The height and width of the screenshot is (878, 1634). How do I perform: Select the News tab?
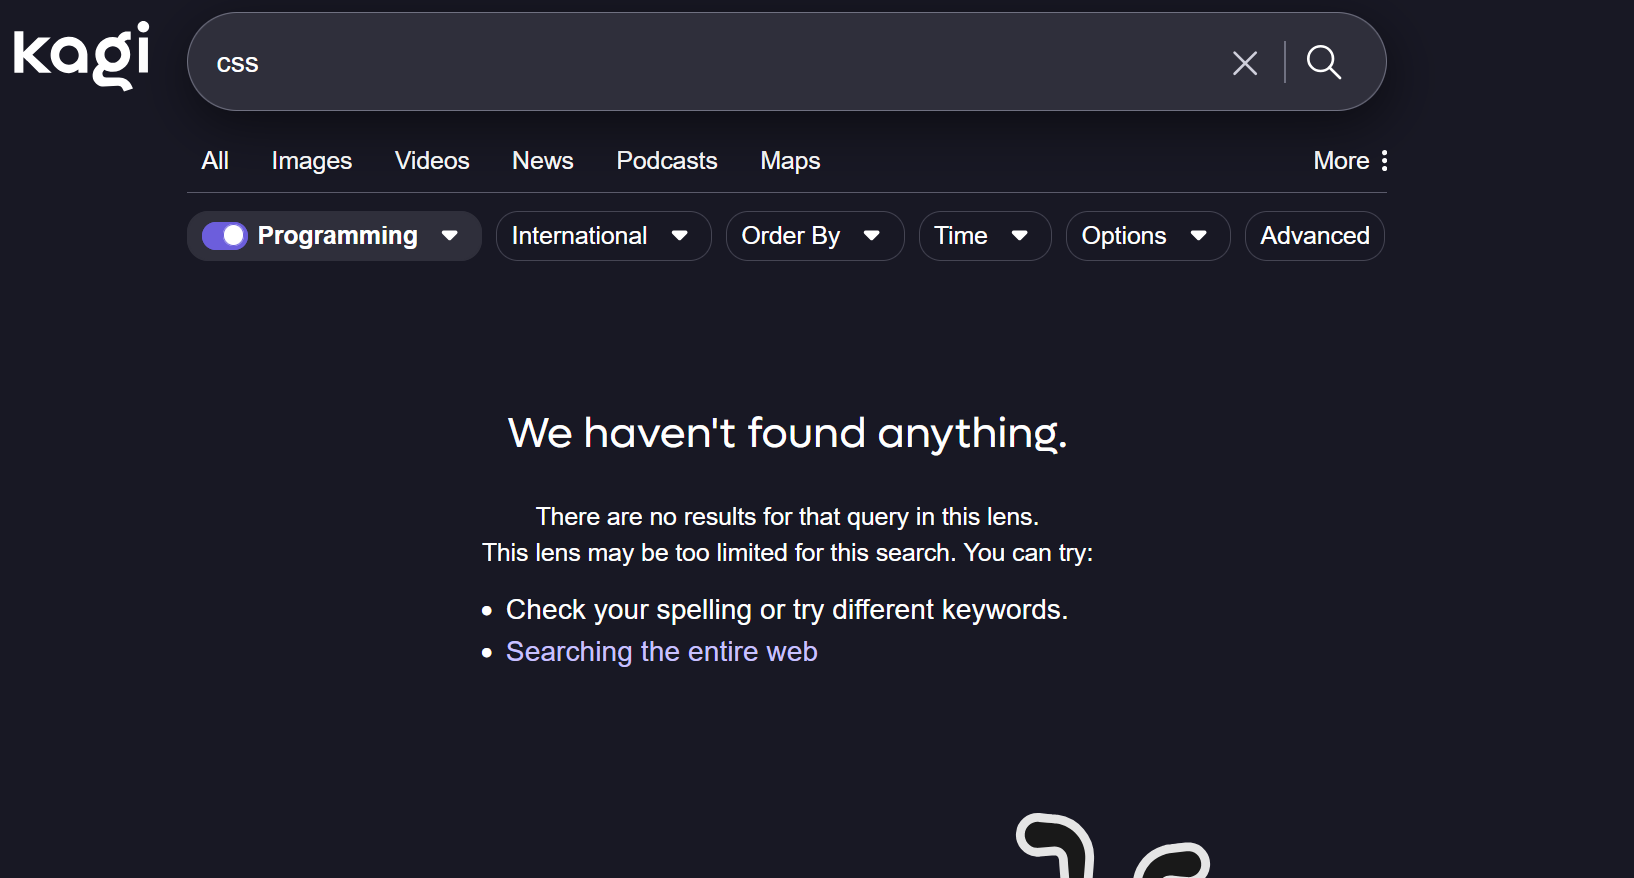(542, 161)
